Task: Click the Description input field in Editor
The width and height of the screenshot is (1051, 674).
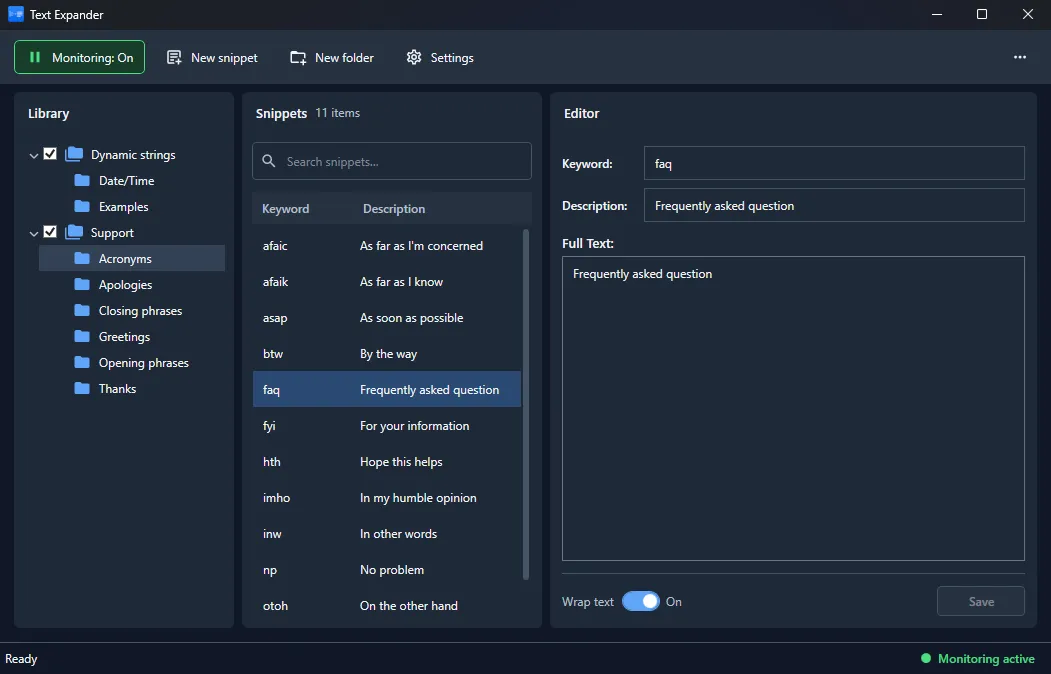Action: pyautogui.click(x=834, y=205)
